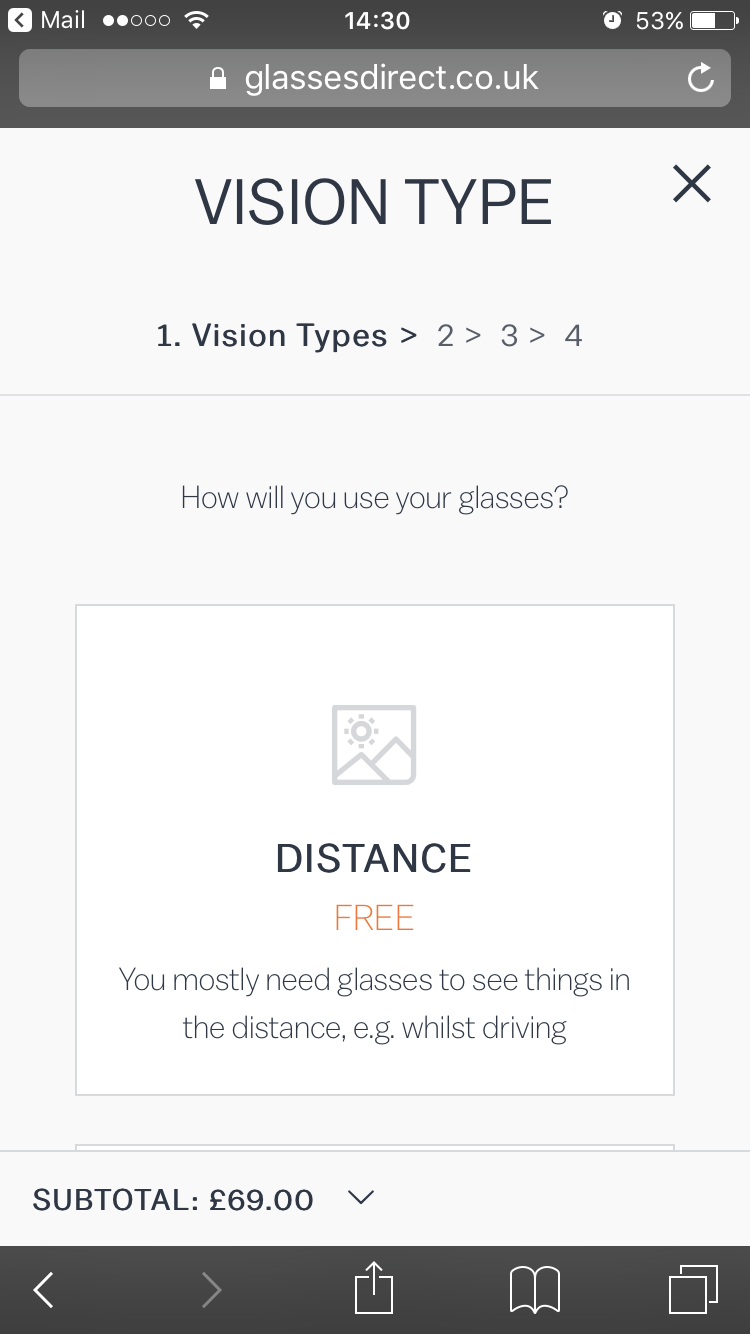Viewport: 750px width, 1334px height.
Task: Tap Safari back arrow
Action: pyautogui.click(x=43, y=1290)
